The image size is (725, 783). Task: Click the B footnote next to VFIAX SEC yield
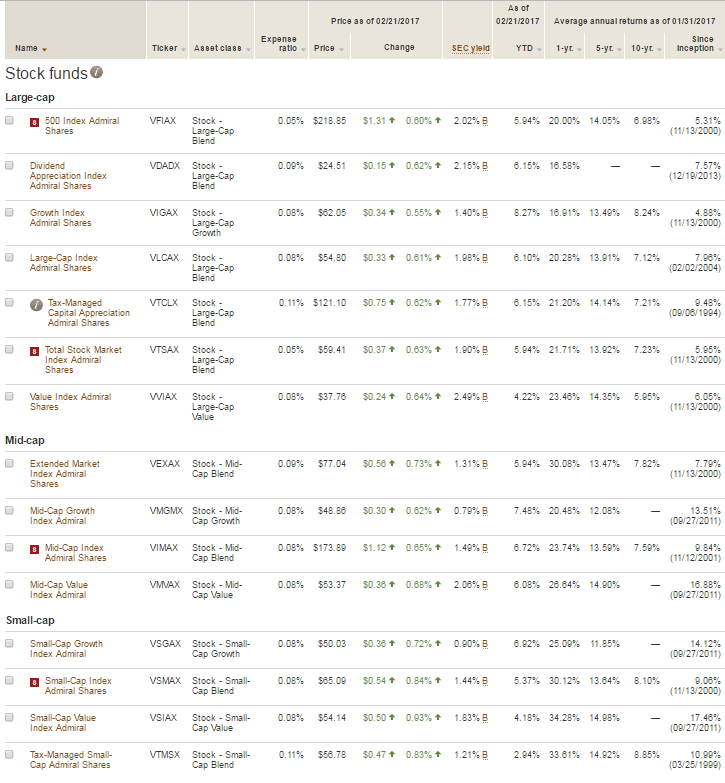(485, 121)
